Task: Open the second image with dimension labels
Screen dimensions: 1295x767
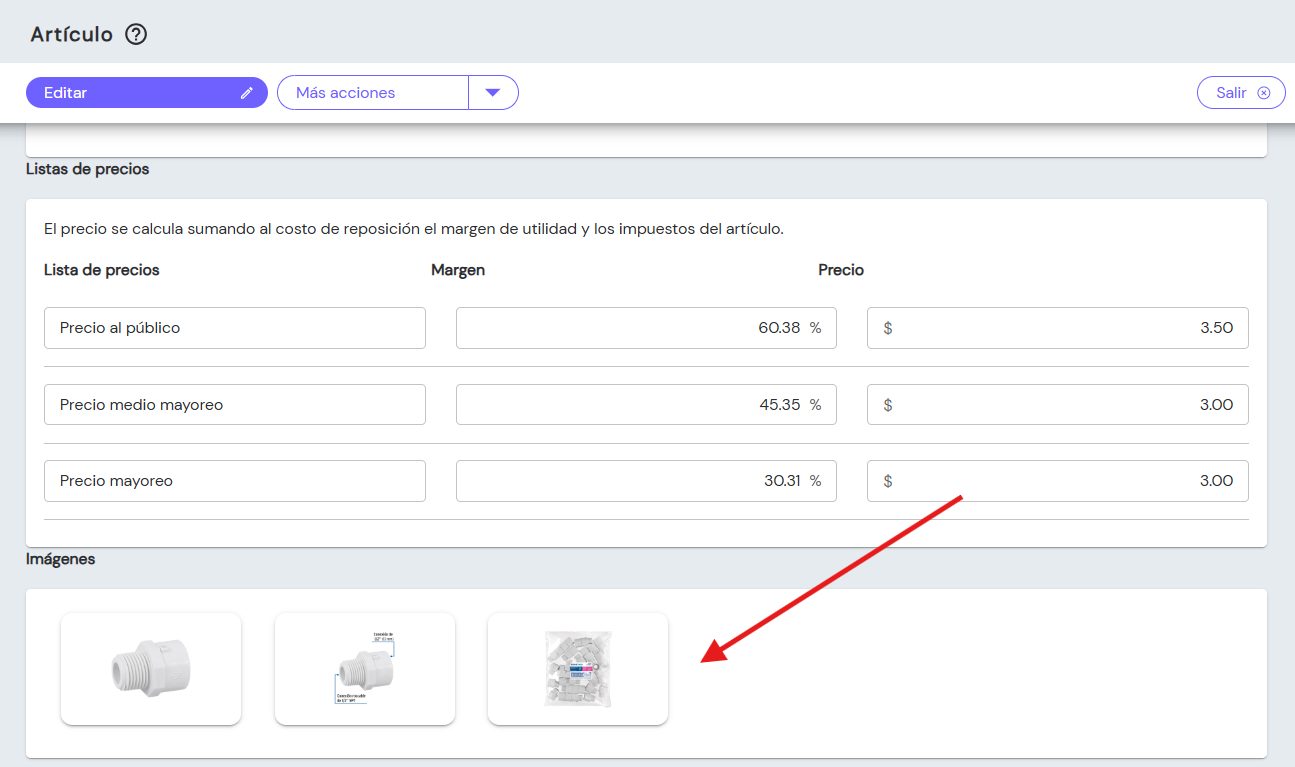Action: pyautogui.click(x=365, y=669)
